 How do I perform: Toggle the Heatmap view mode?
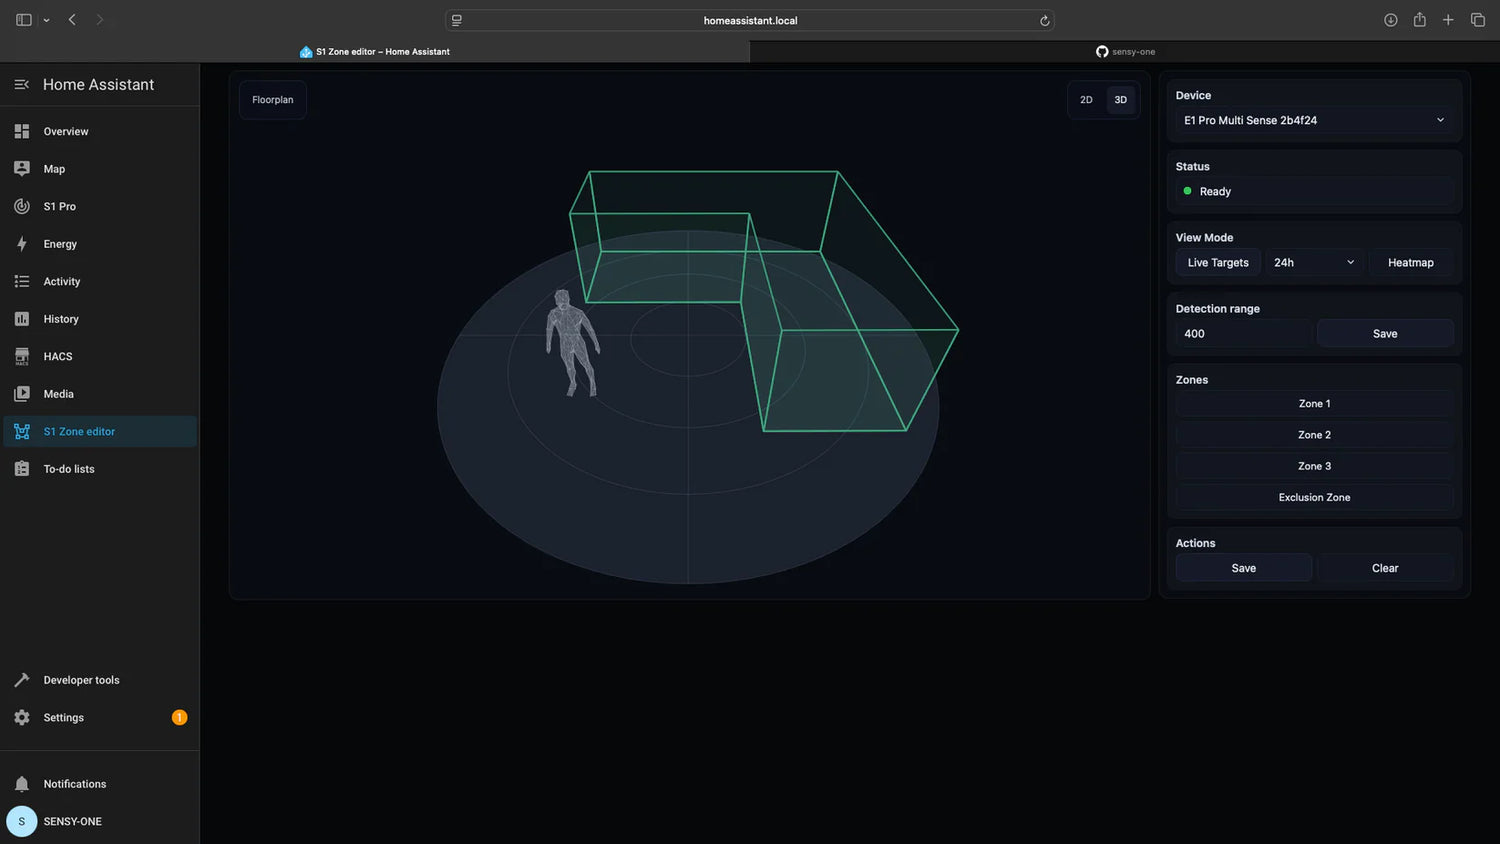pos(1410,263)
